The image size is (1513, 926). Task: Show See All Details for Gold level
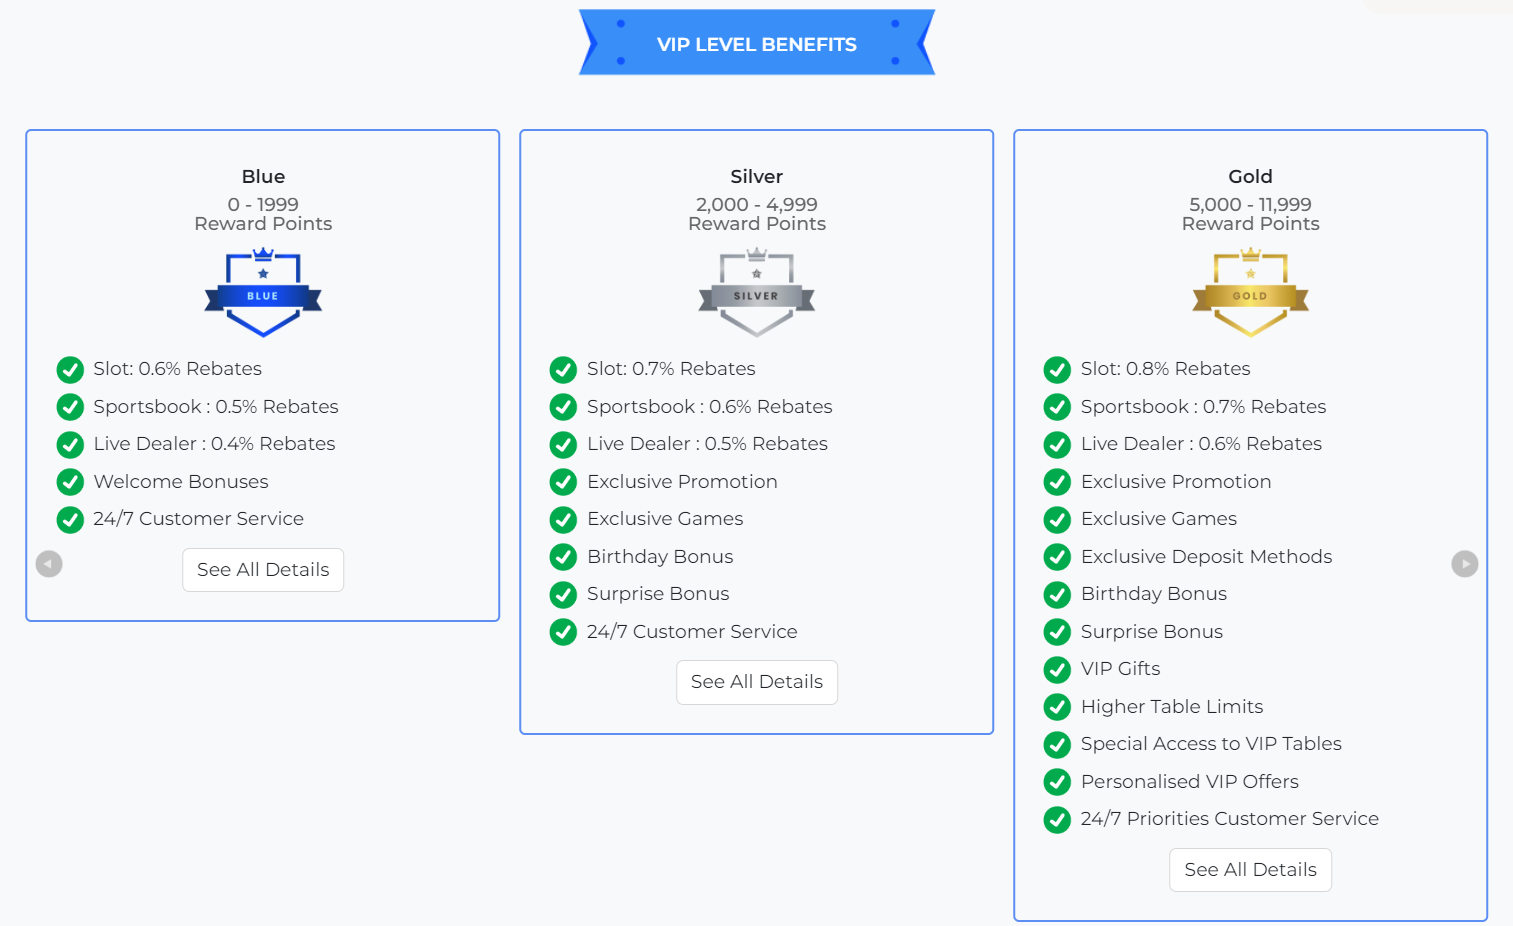(x=1250, y=870)
